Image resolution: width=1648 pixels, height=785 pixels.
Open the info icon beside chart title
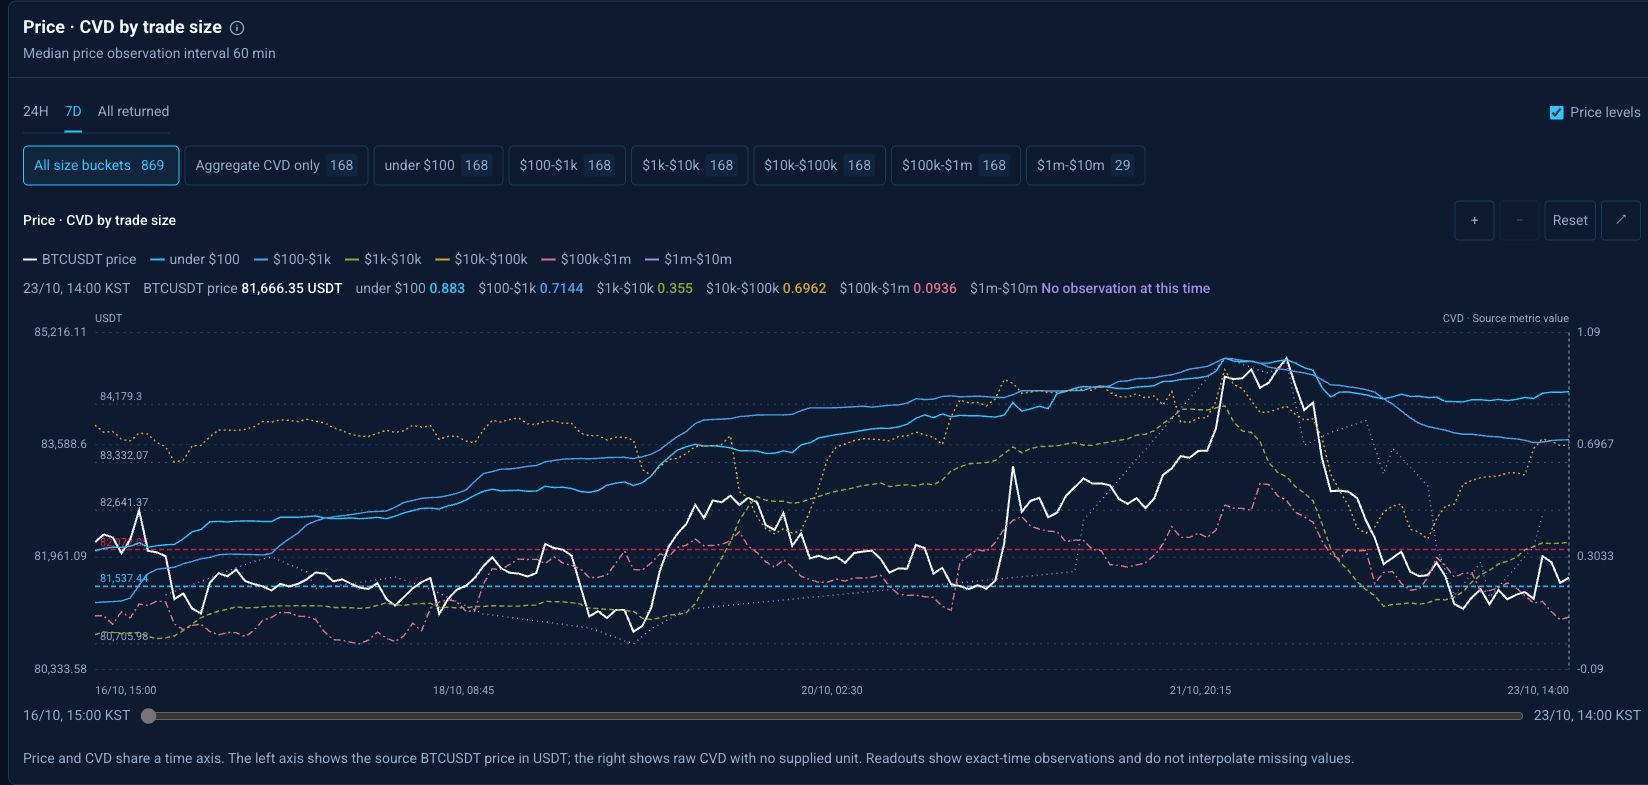[237, 28]
